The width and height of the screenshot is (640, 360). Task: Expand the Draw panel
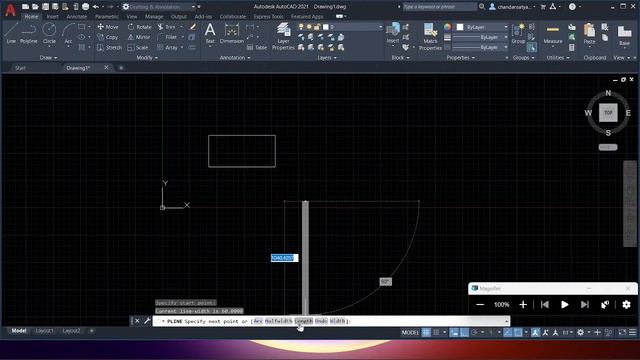point(48,58)
